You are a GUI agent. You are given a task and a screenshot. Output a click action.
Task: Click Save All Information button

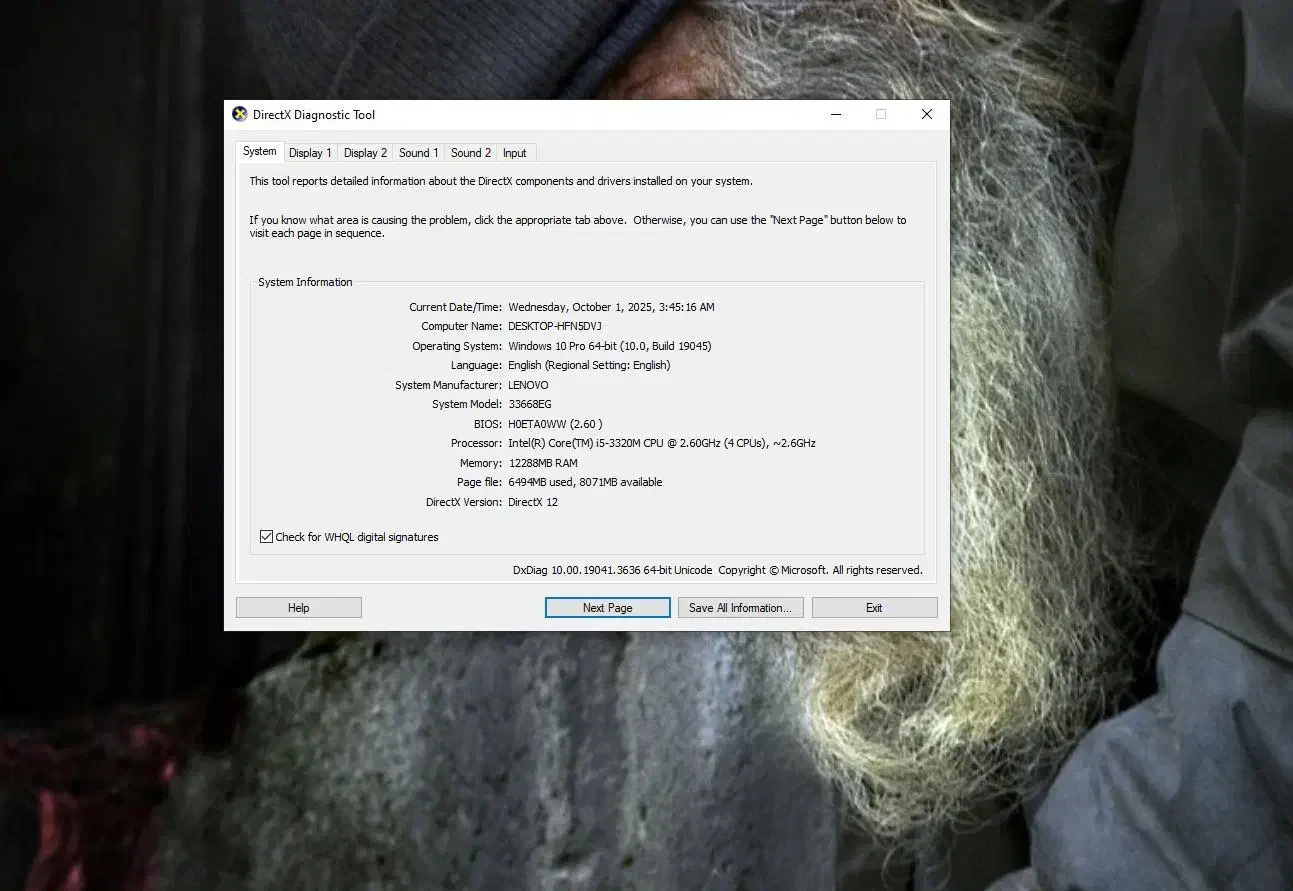coord(740,608)
